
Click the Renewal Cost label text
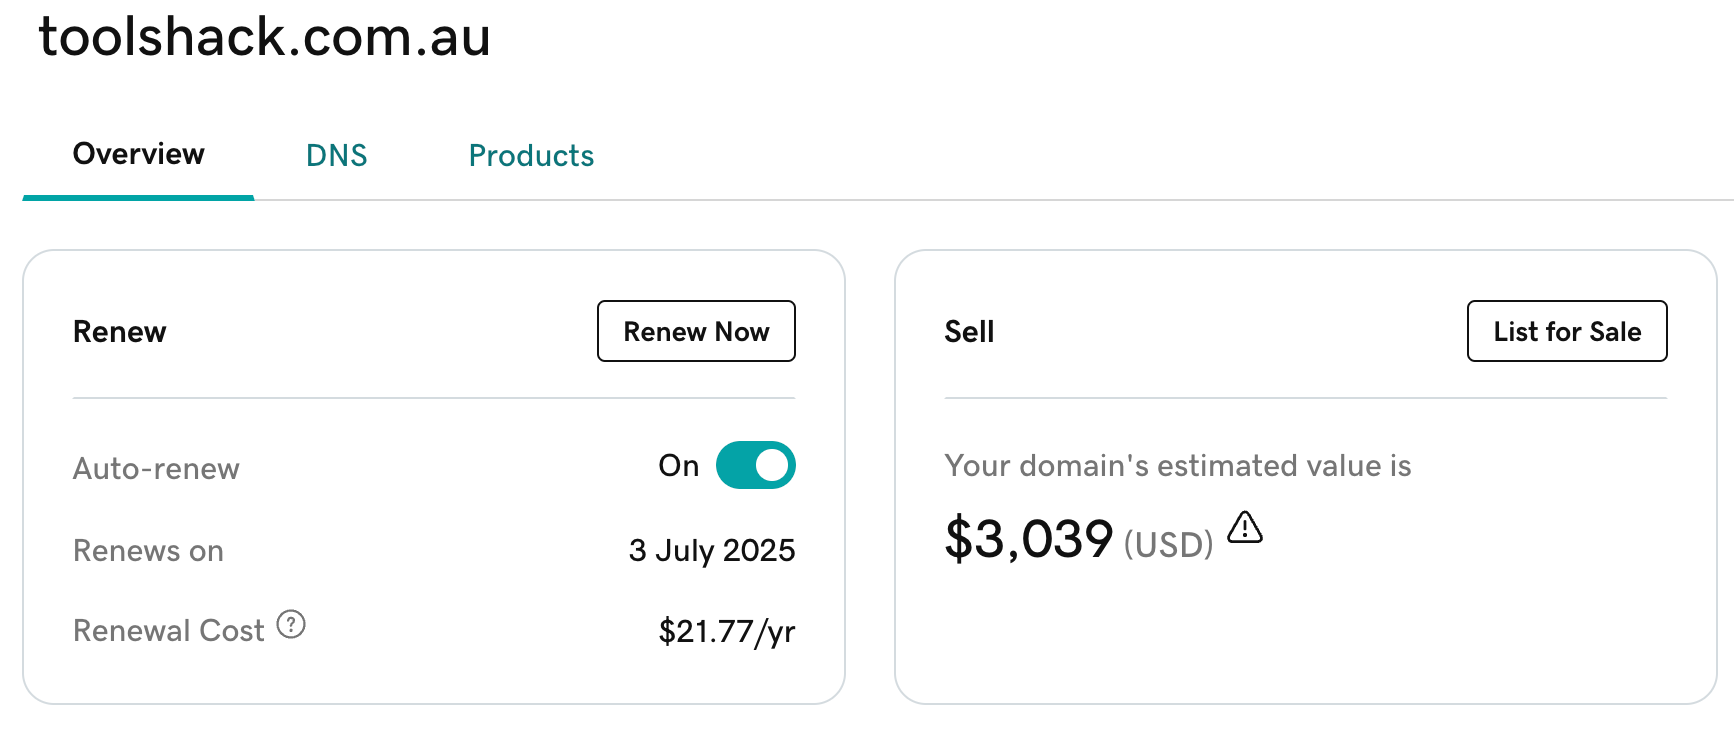click(x=168, y=630)
